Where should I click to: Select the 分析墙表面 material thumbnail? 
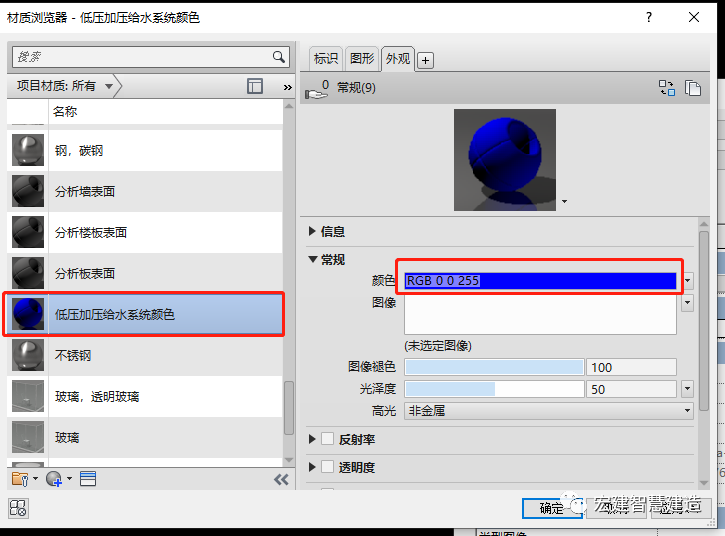pyautogui.click(x=28, y=191)
